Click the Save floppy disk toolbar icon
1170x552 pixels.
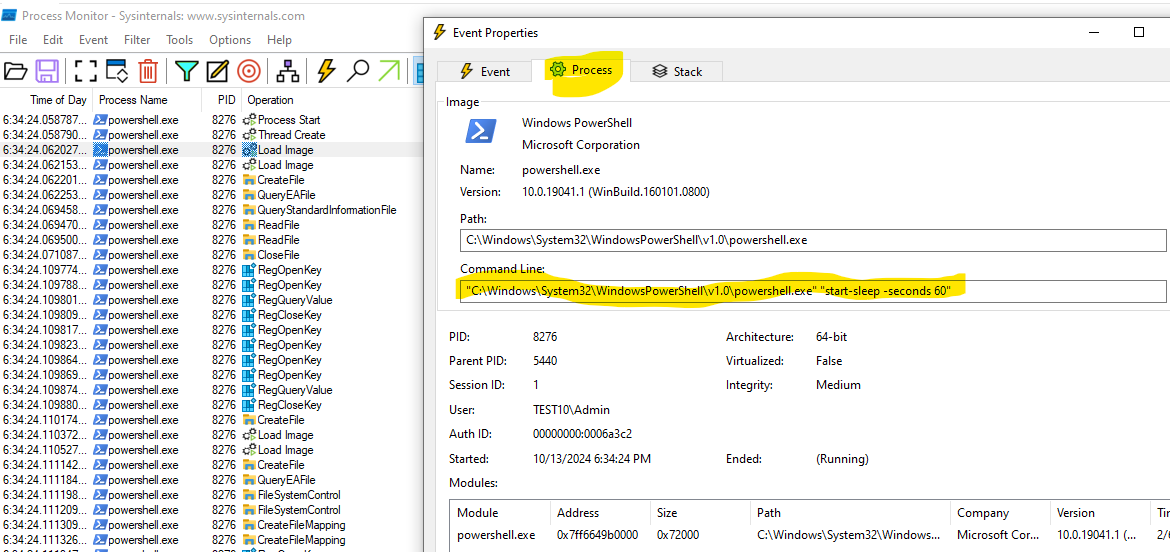click(47, 71)
